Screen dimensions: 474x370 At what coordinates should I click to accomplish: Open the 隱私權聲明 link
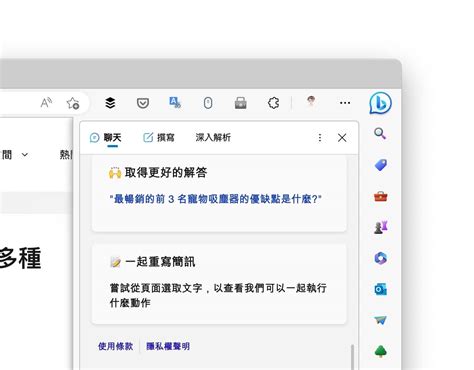168,346
